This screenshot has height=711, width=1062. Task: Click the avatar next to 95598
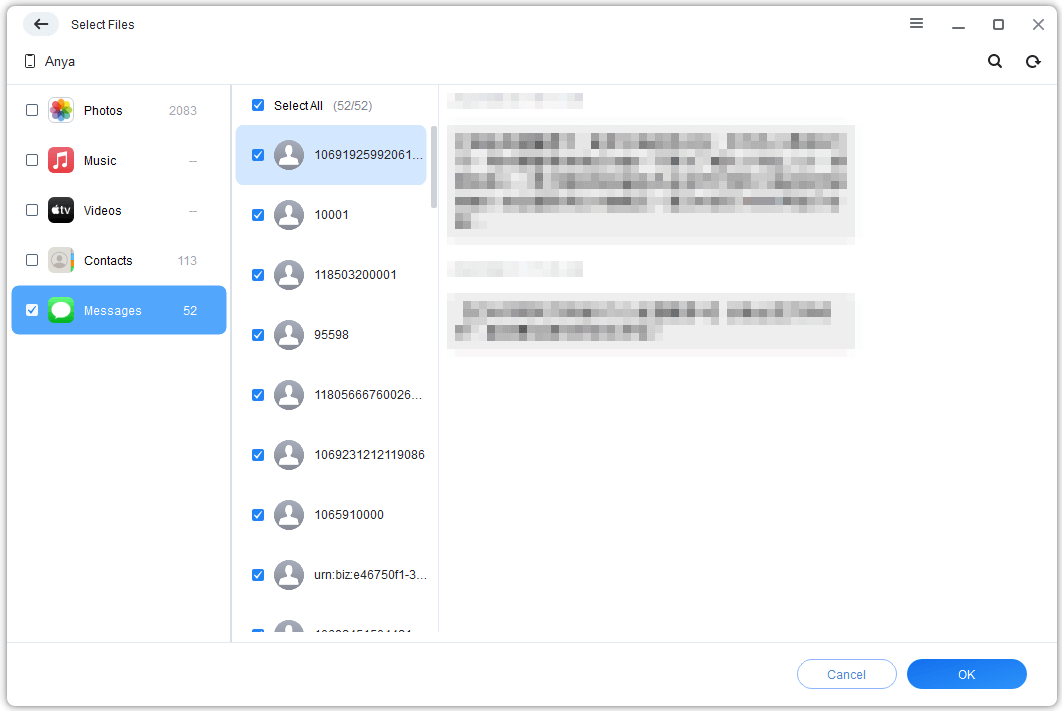point(289,335)
